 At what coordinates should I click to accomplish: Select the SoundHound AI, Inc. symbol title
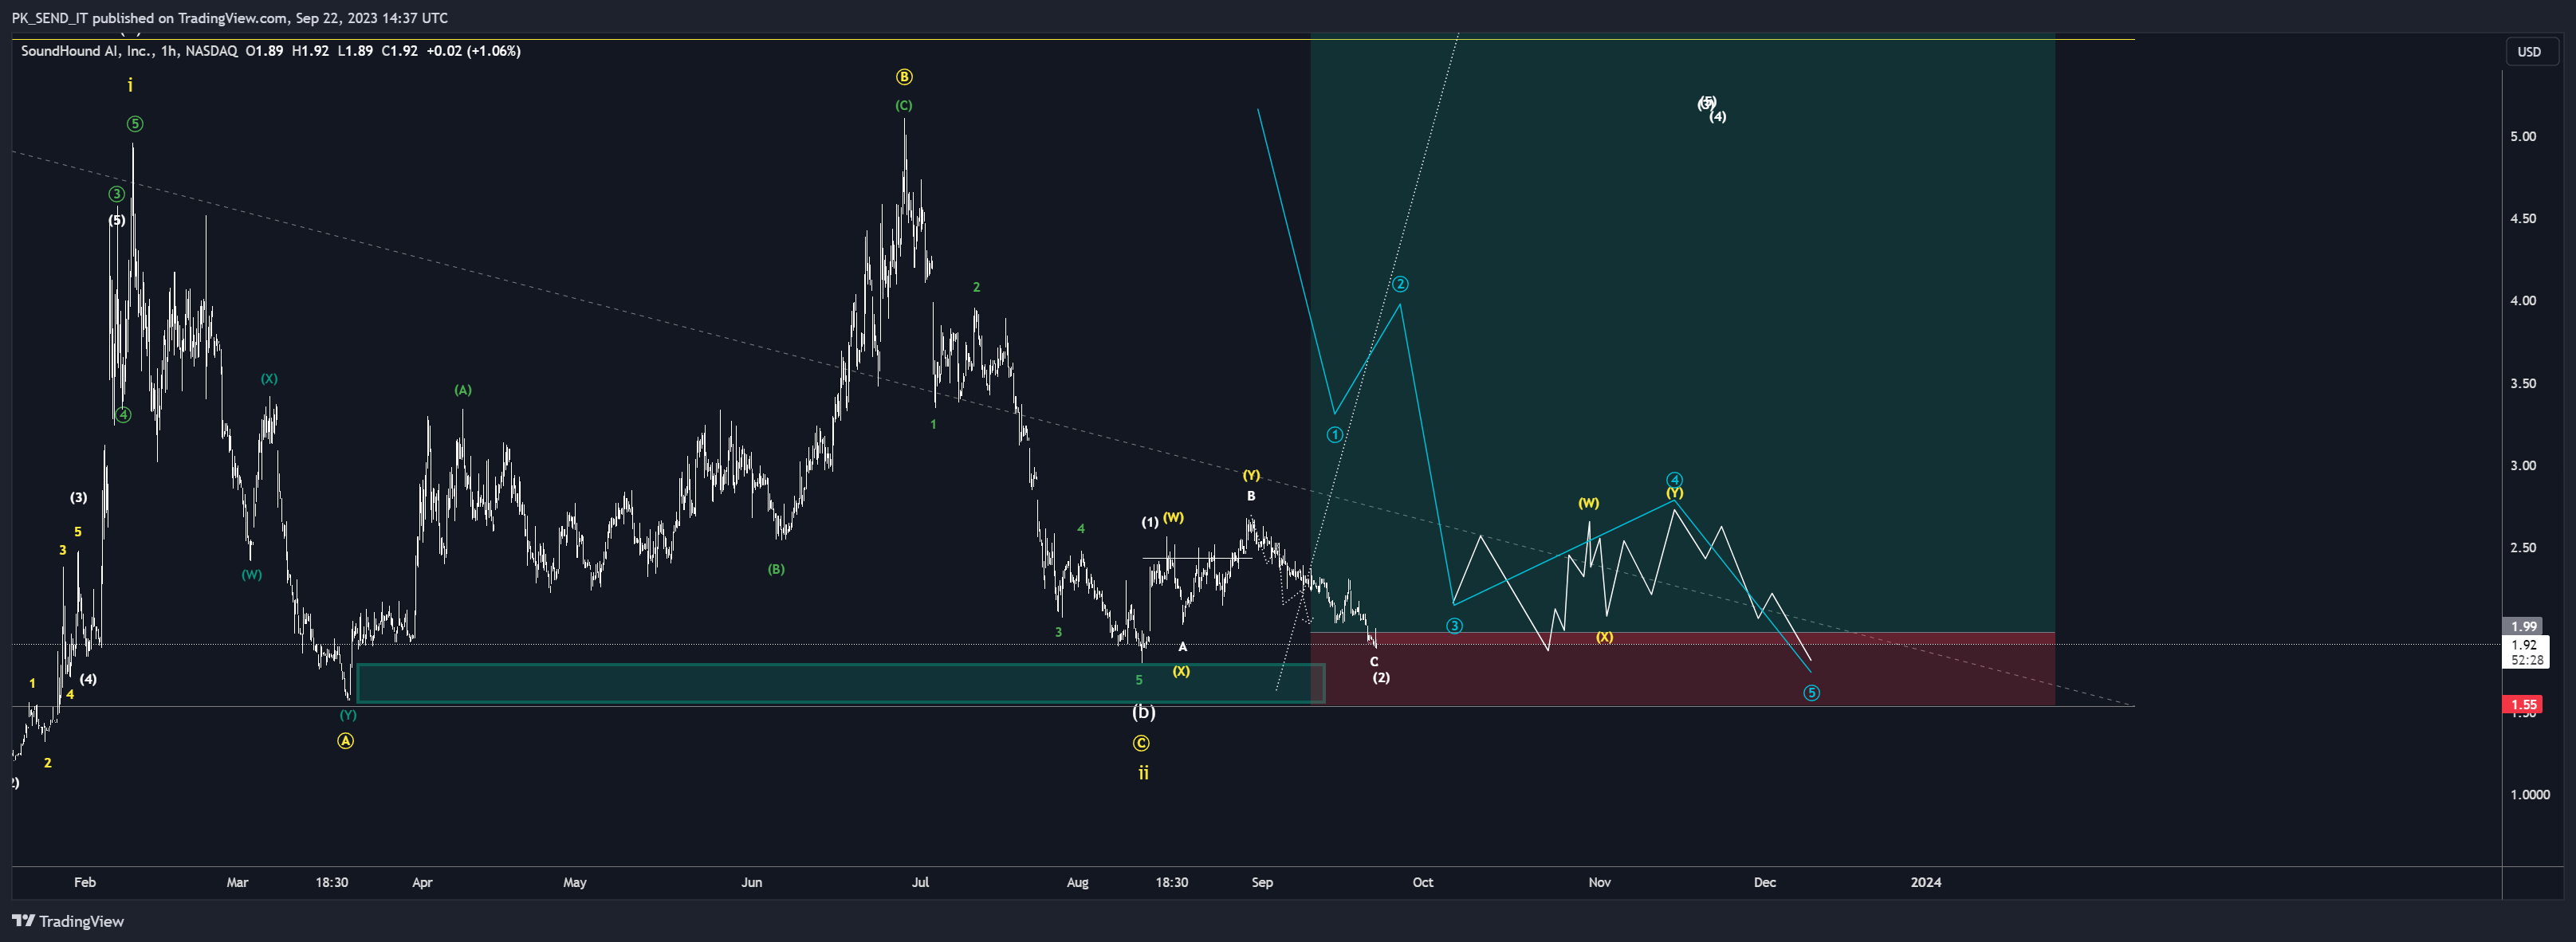click(x=88, y=51)
